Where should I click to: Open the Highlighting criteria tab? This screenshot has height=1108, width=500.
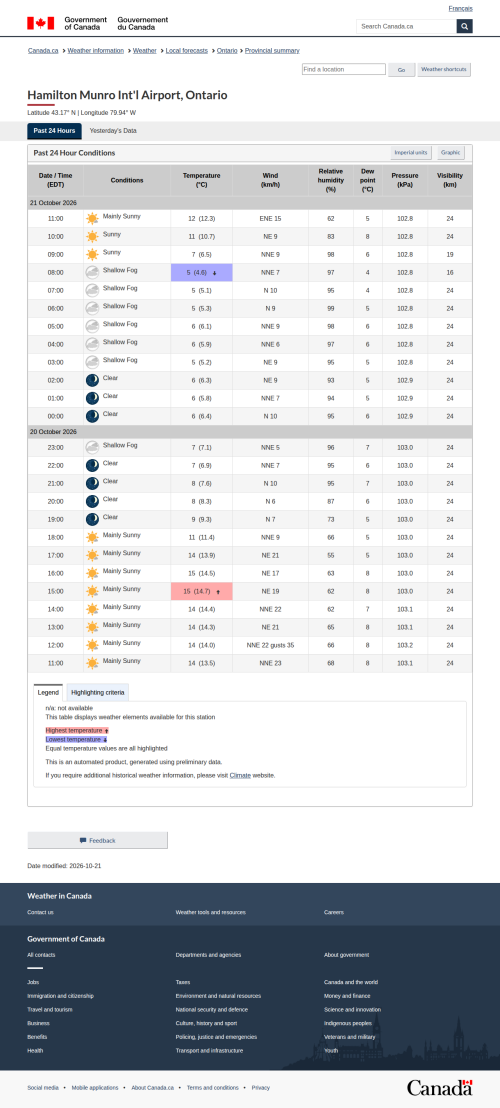[x=98, y=692]
